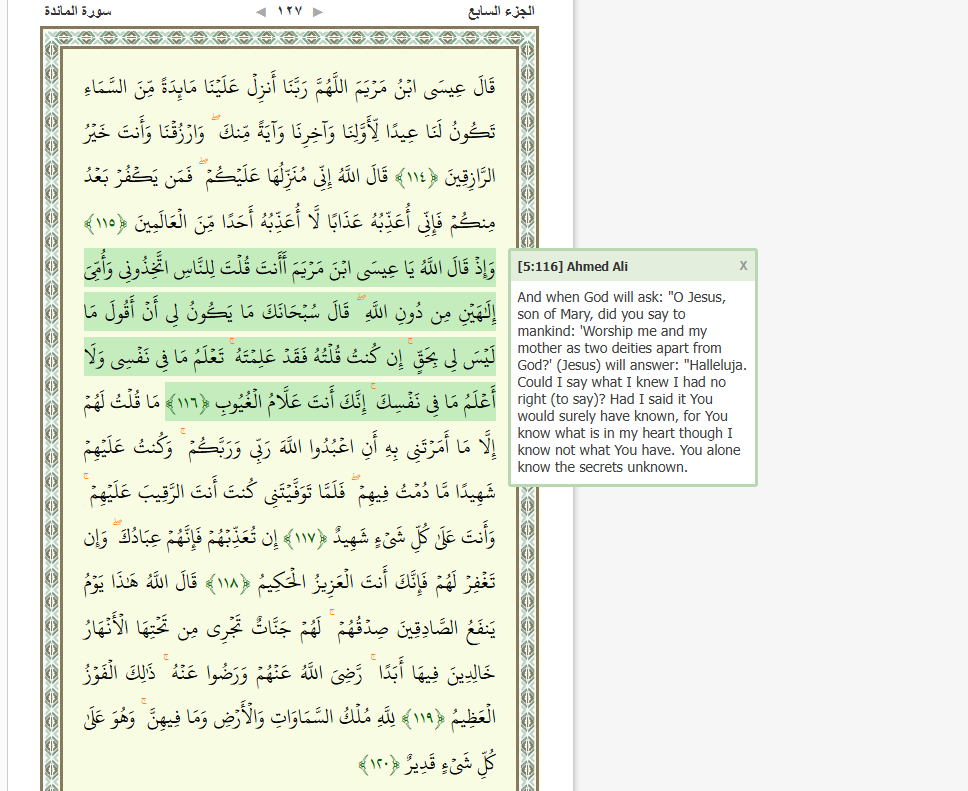Screen dimensions: 968x791
Task: Close the Ahmed Ali translation popup
Action: click(x=743, y=265)
